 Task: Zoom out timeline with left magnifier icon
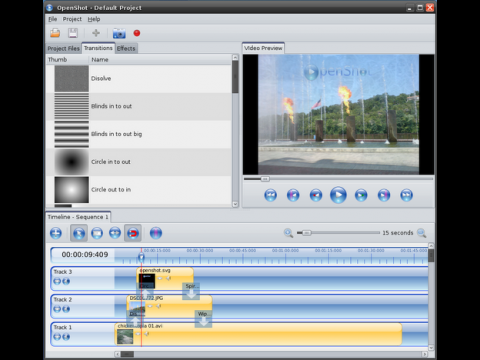[x=288, y=233]
